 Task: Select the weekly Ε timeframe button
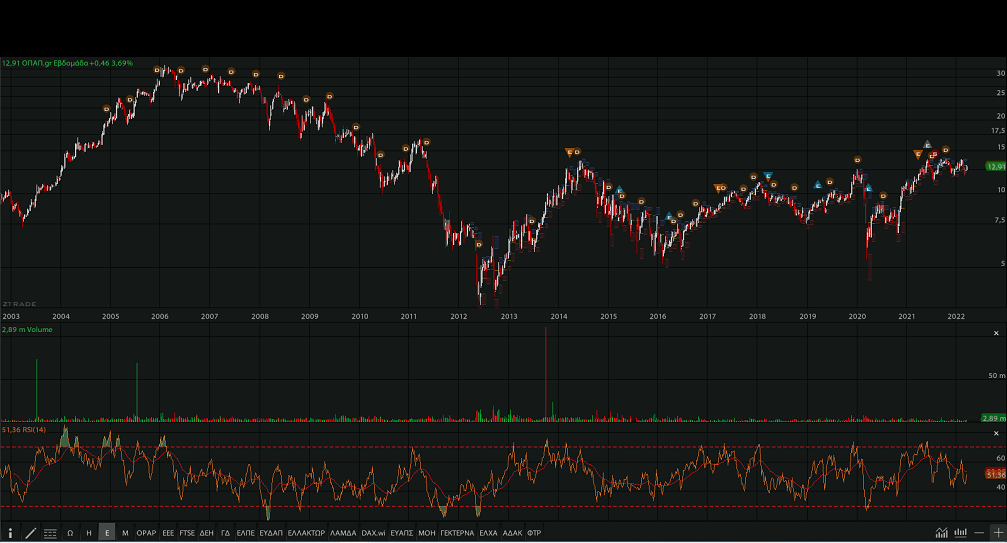(107, 533)
